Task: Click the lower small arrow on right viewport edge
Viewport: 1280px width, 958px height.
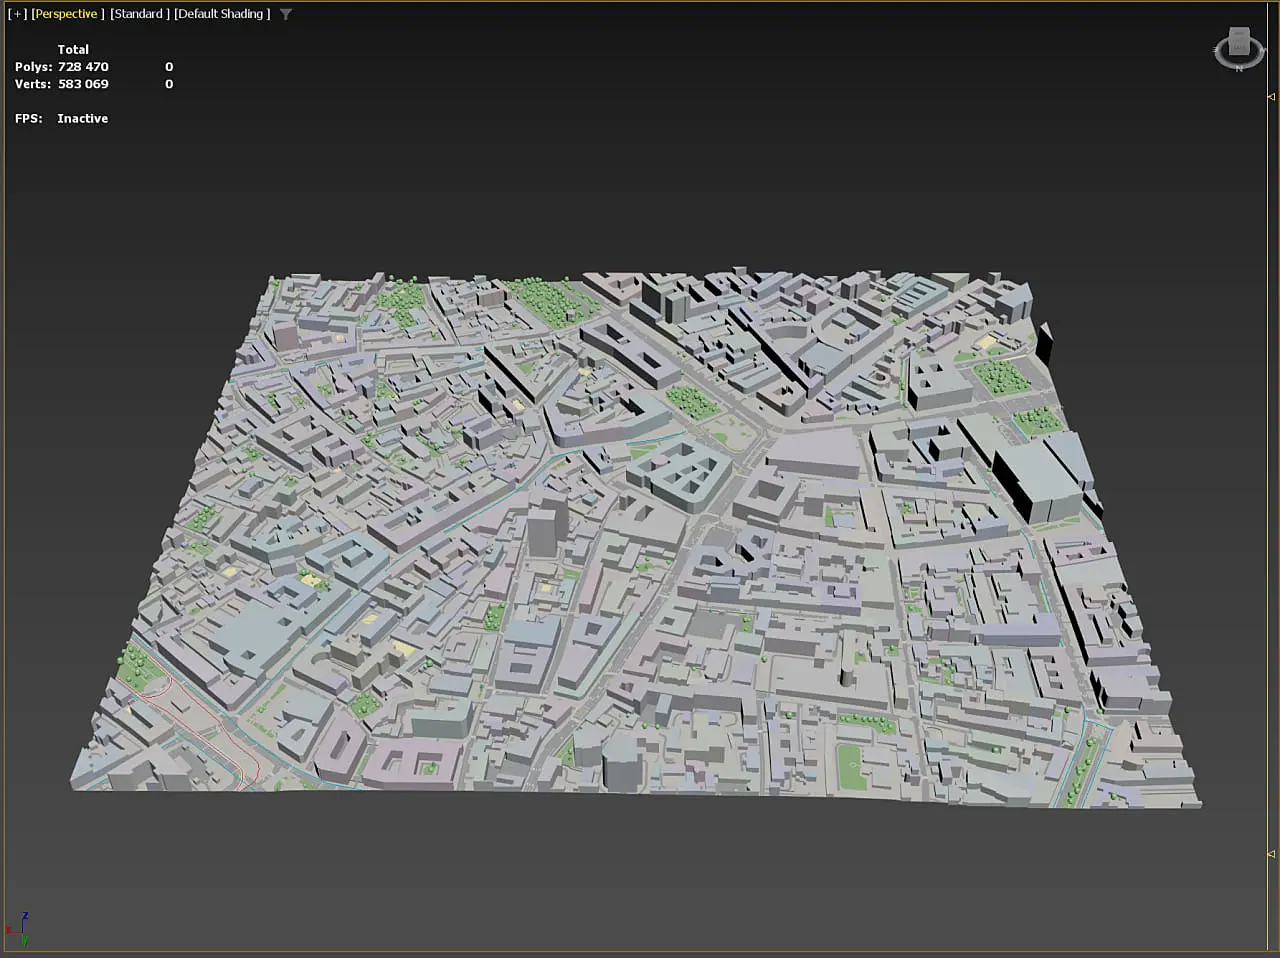Action: [1271, 854]
